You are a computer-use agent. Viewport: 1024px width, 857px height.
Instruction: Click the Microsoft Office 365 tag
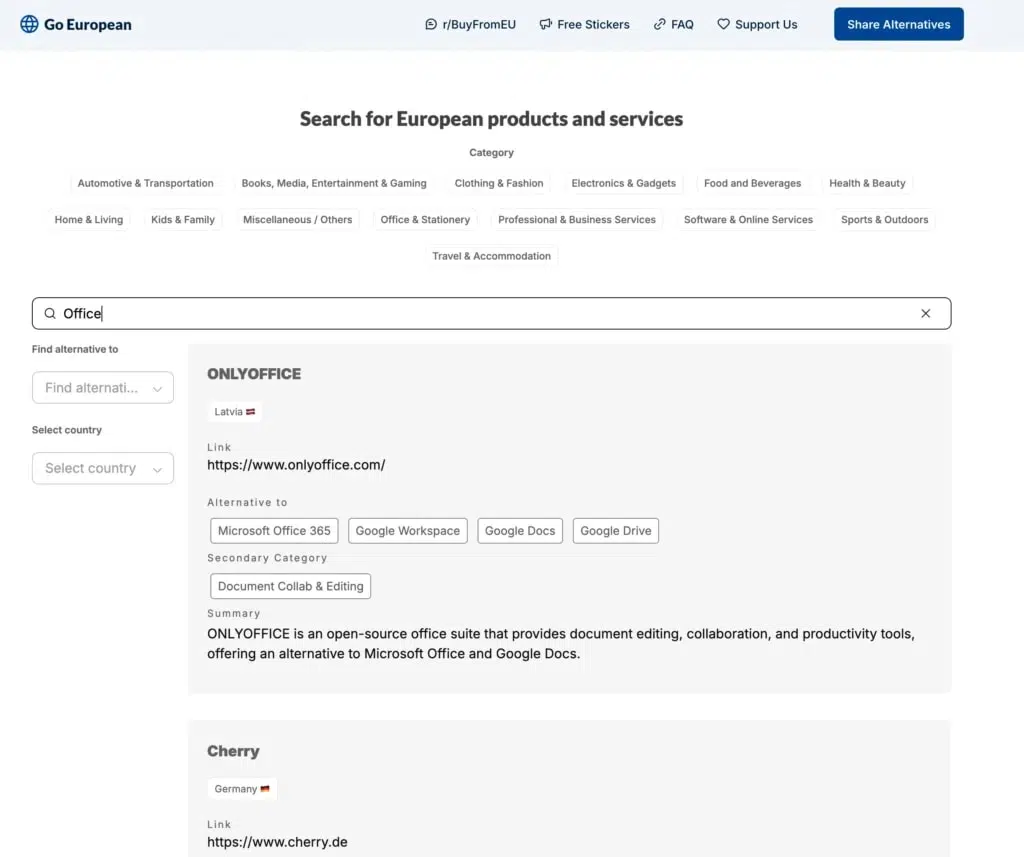tap(274, 531)
